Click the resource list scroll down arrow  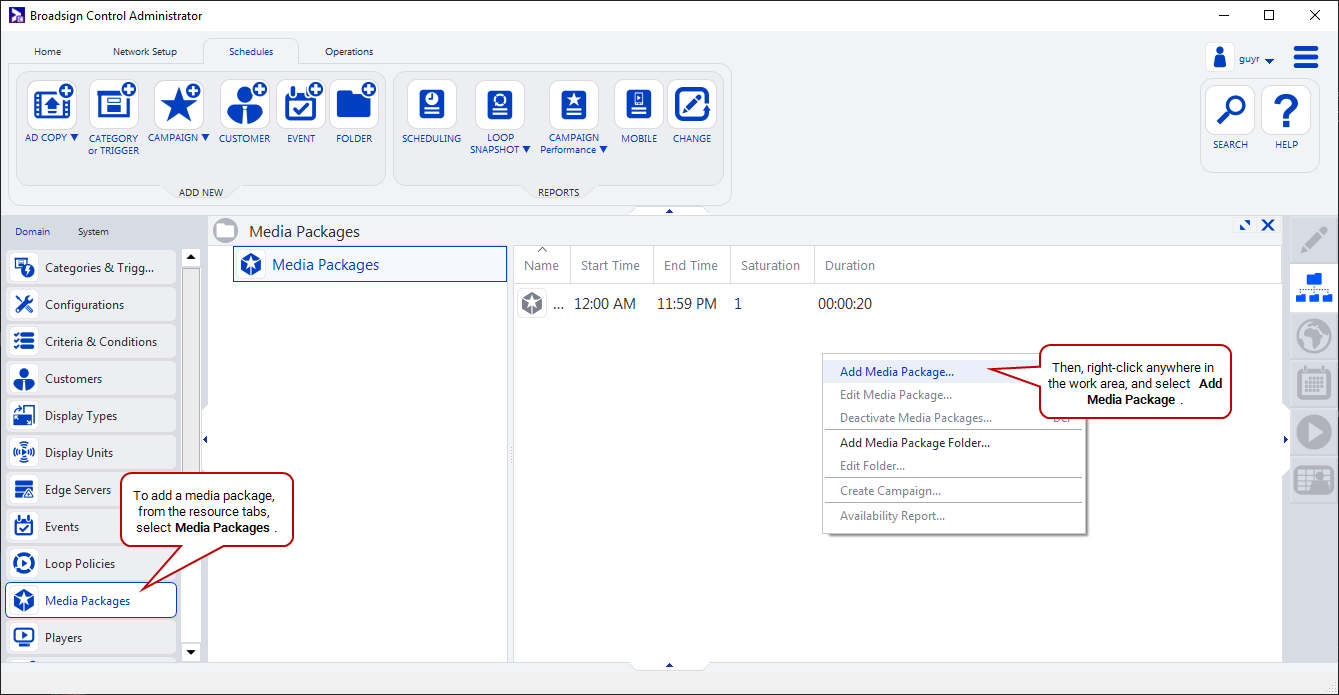191,653
